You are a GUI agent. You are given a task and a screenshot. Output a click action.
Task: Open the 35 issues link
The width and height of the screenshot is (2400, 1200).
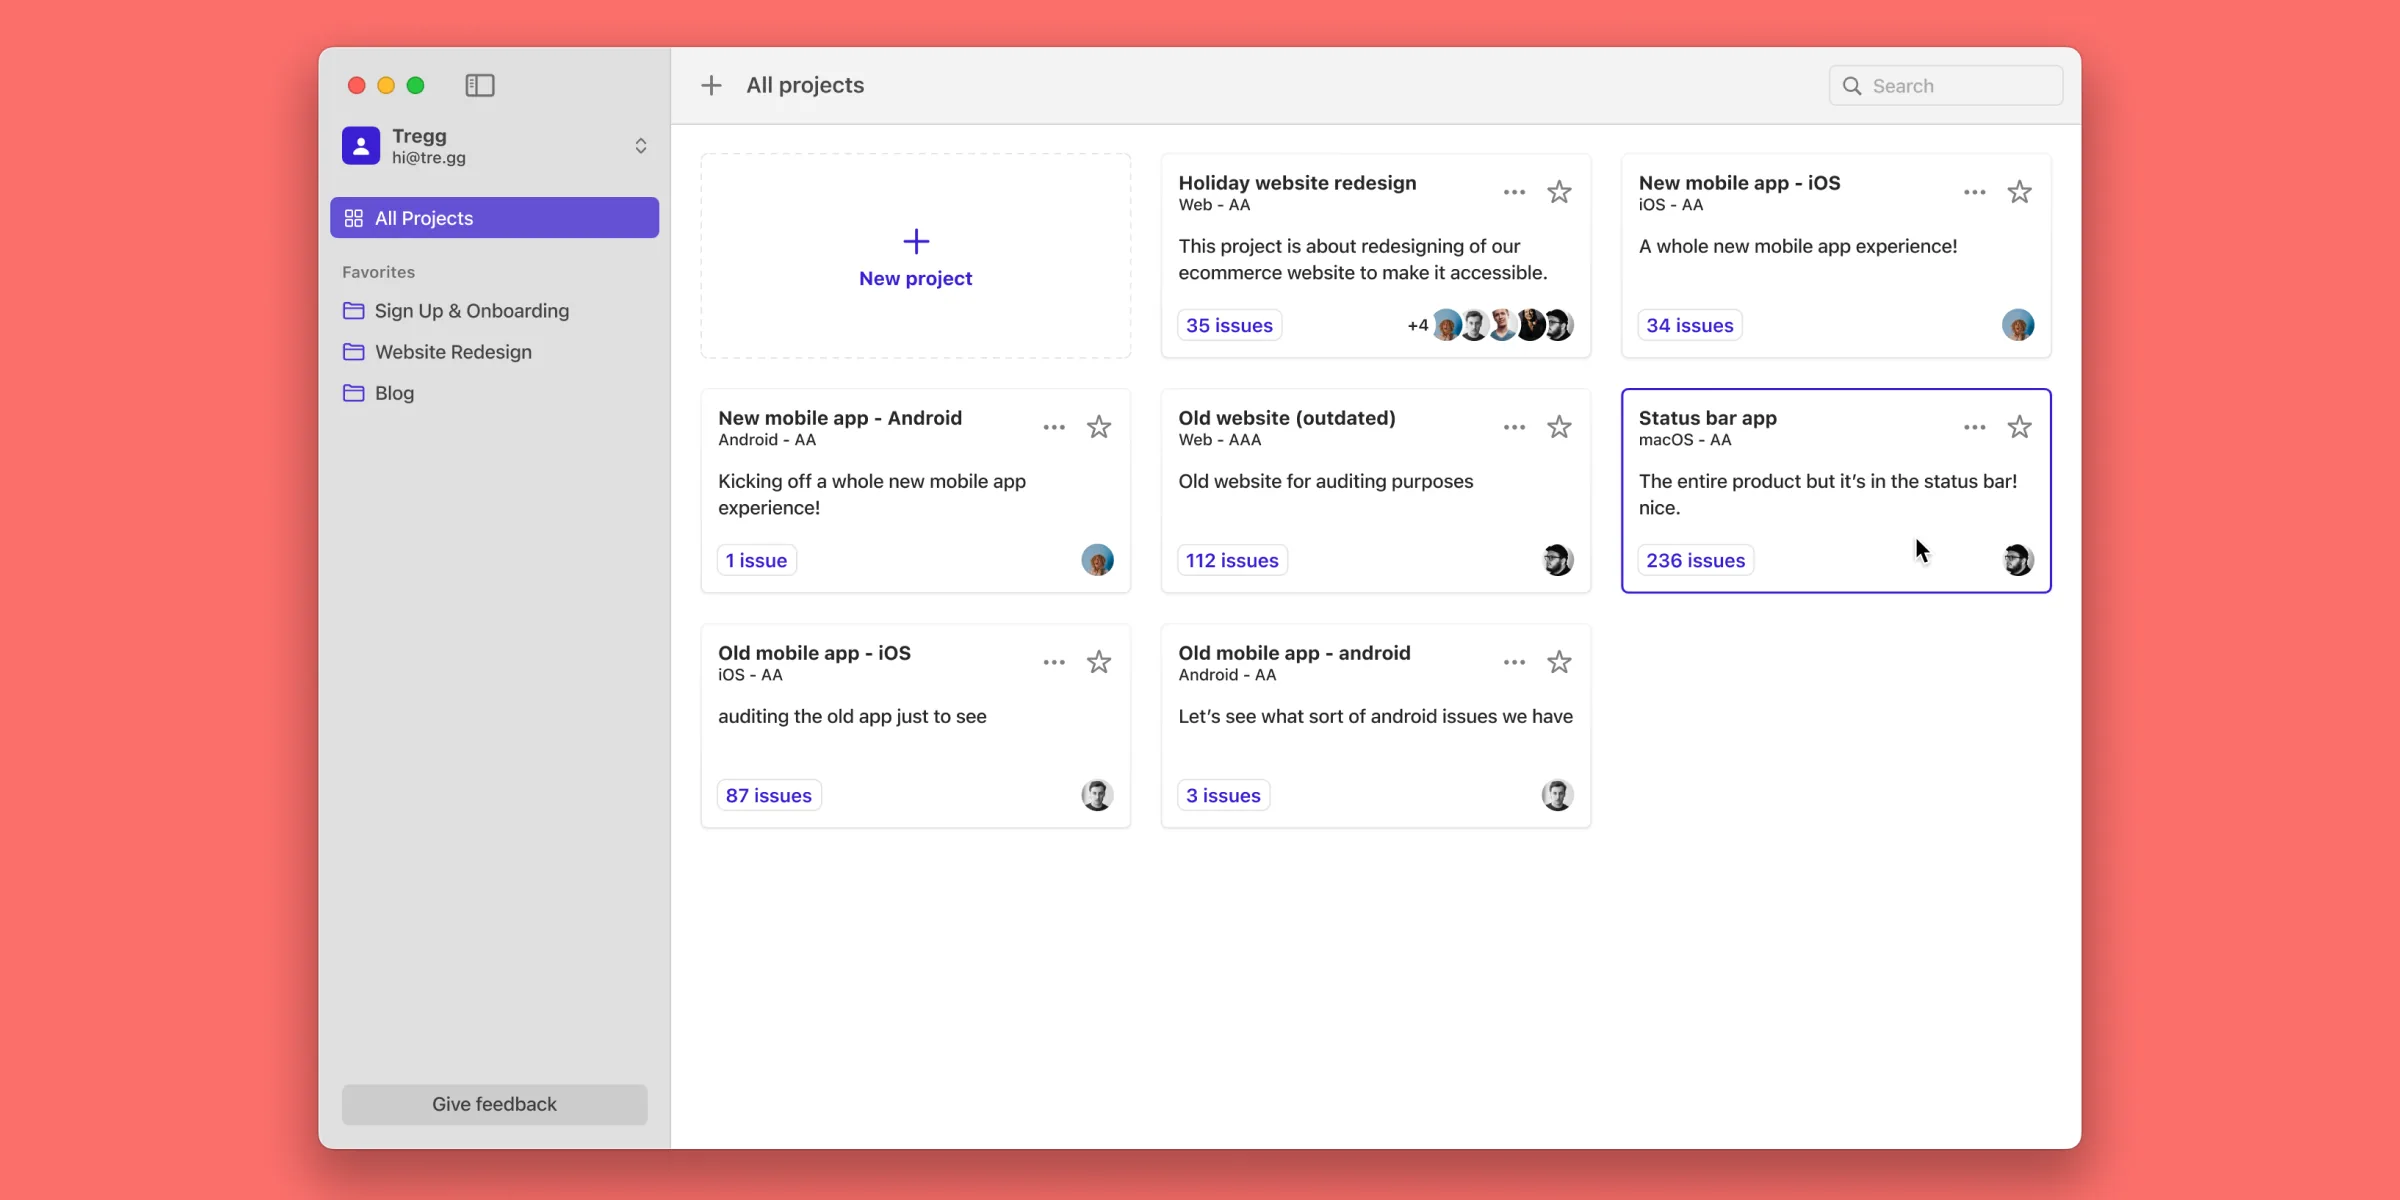pos(1229,325)
